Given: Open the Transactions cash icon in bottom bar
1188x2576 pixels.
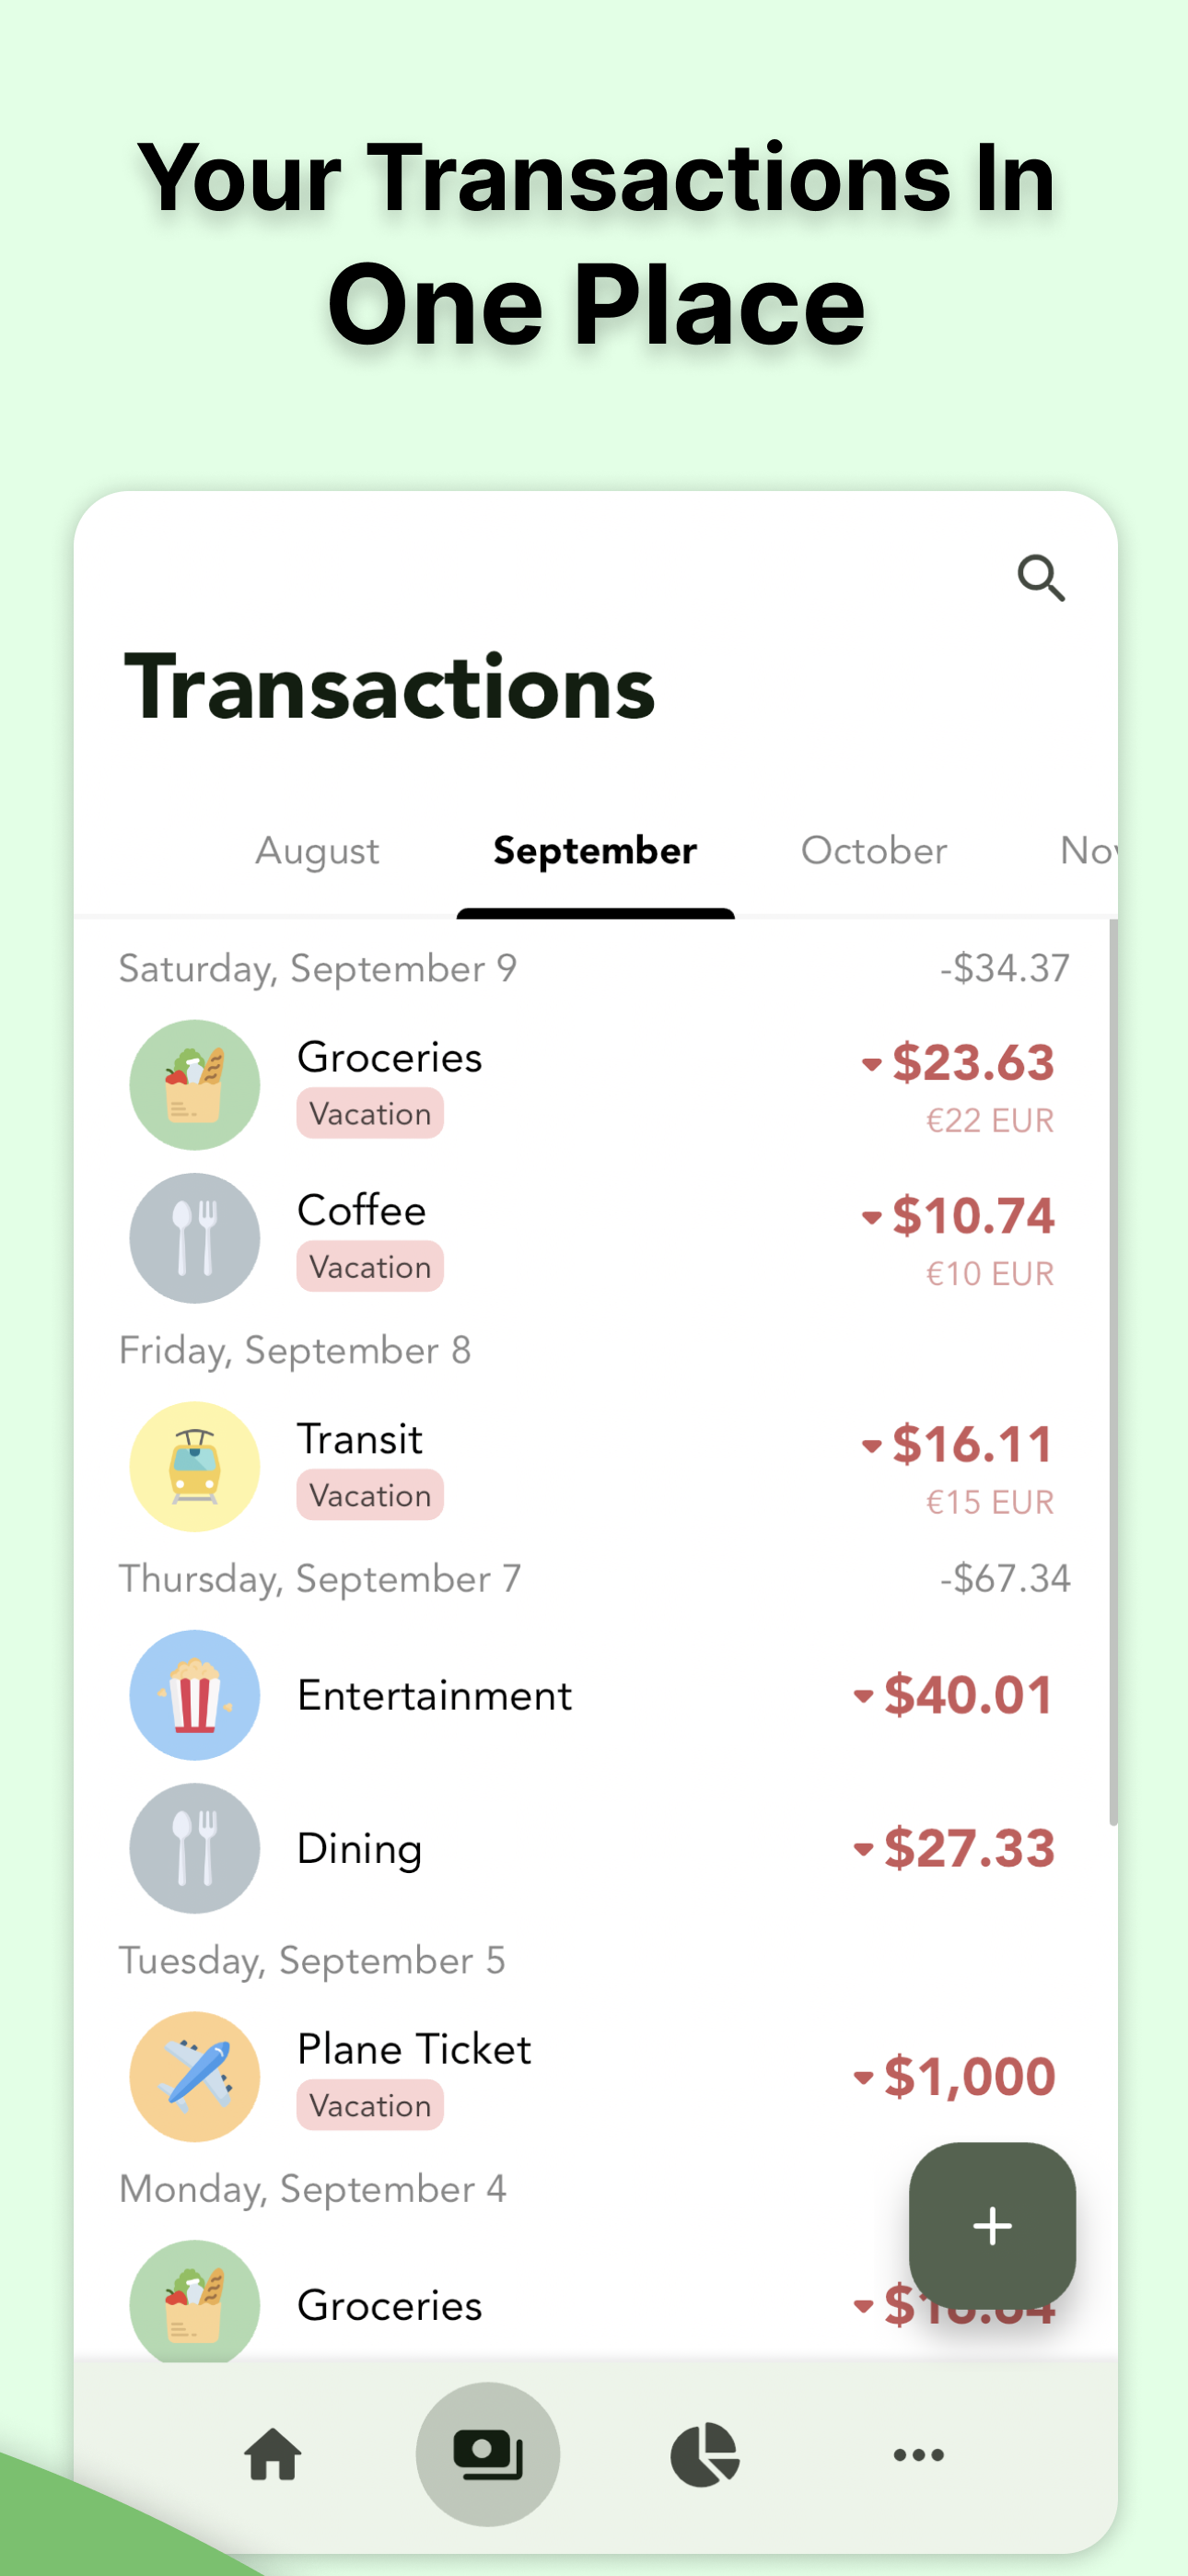Looking at the screenshot, I should click(x=488, y=2454).
